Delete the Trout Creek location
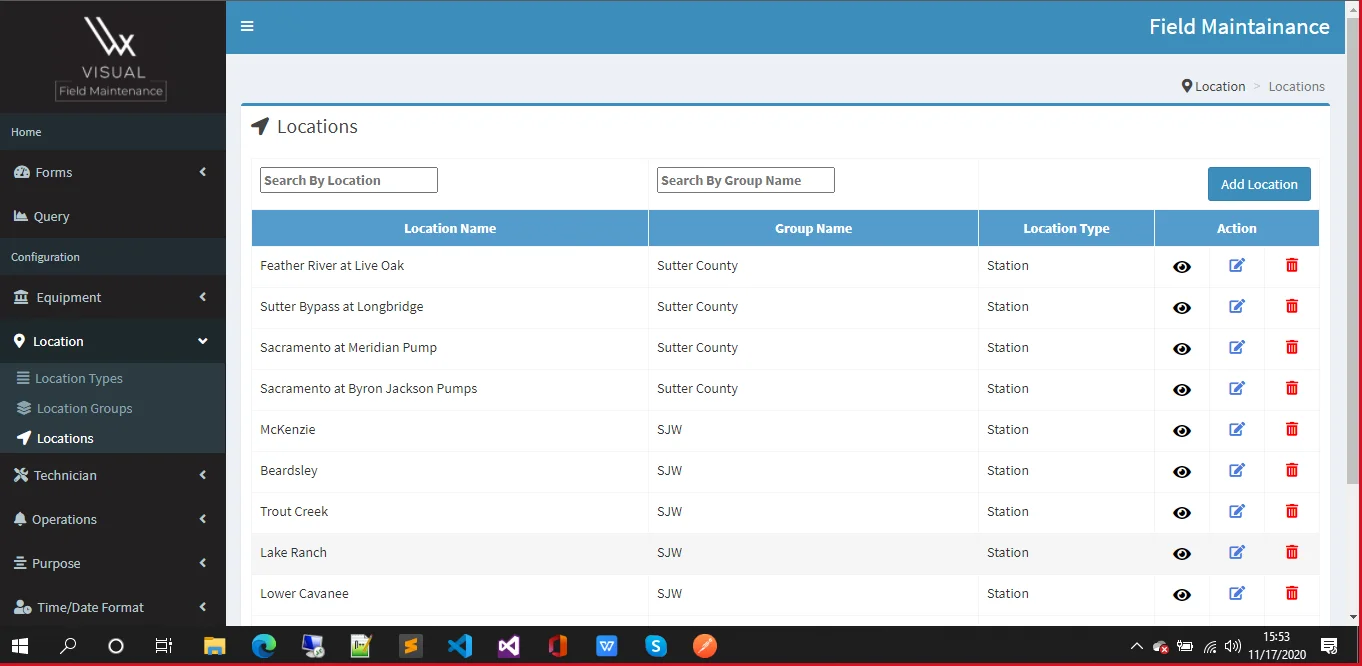Screen dimensions: 1362x666 (1292, 511)
